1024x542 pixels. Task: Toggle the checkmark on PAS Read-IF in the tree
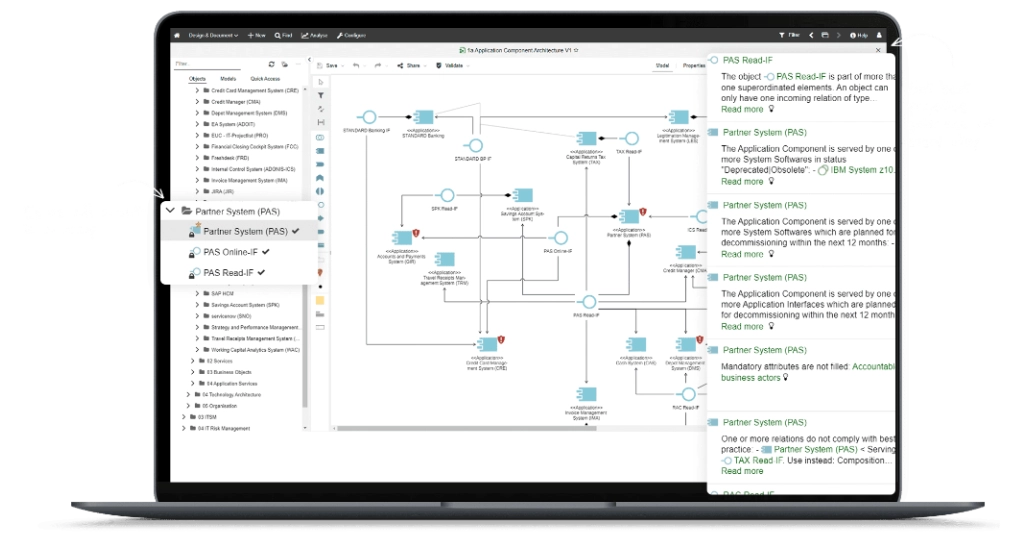[x=261, y=272]
